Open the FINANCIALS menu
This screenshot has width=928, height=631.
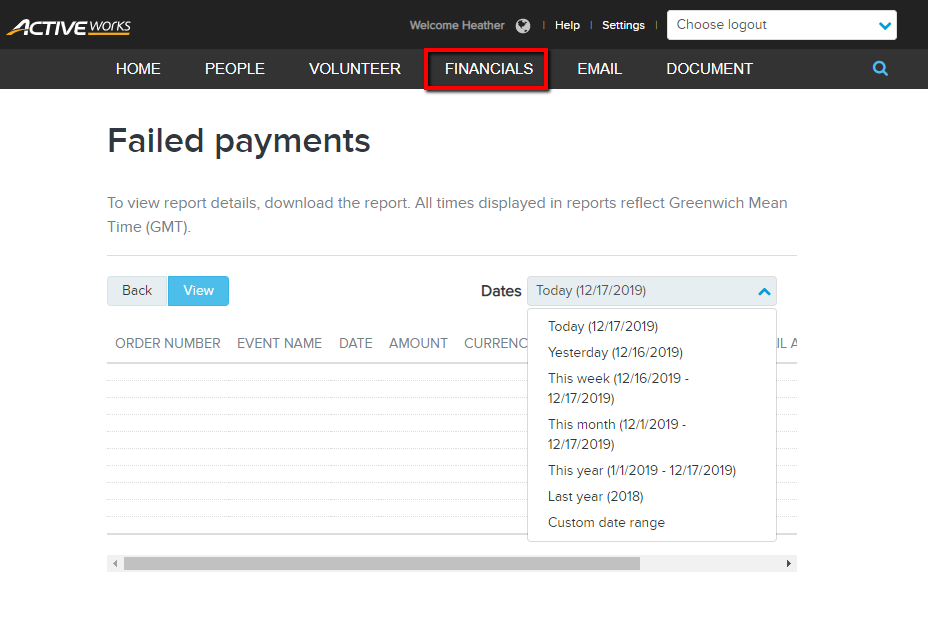point(488,69)
